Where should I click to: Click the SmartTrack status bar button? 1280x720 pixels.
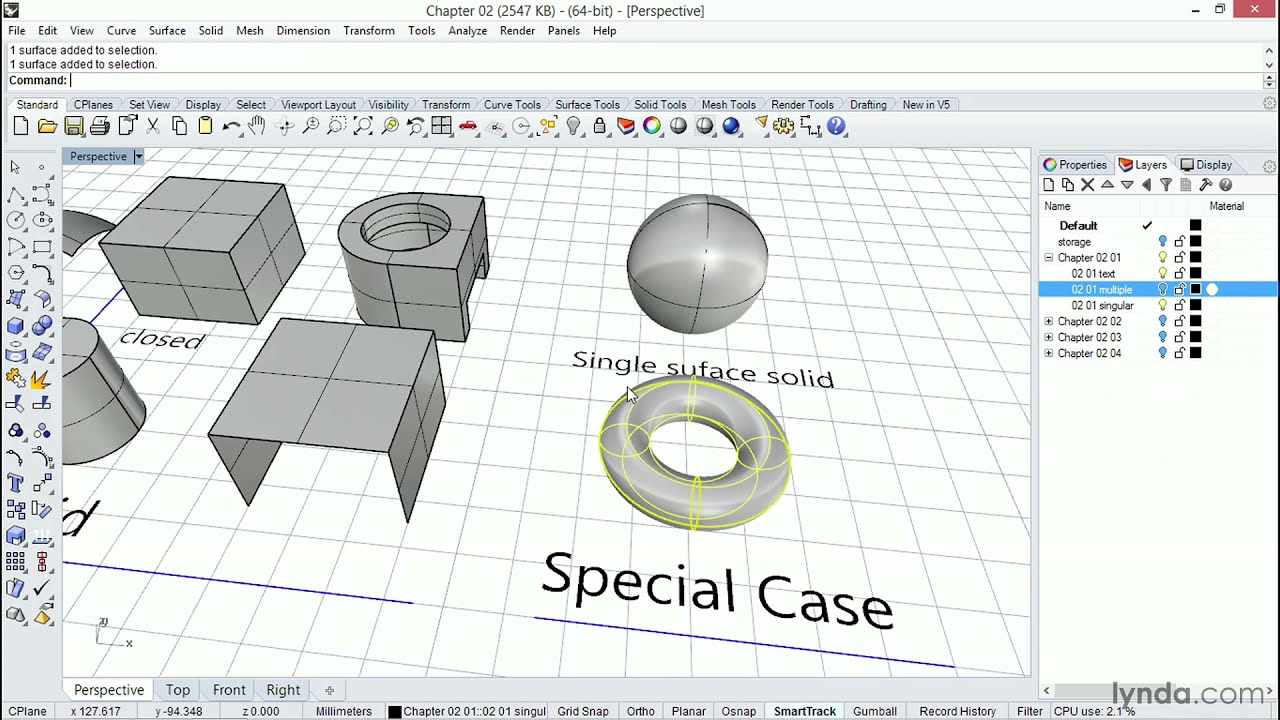tap(805, 711)
